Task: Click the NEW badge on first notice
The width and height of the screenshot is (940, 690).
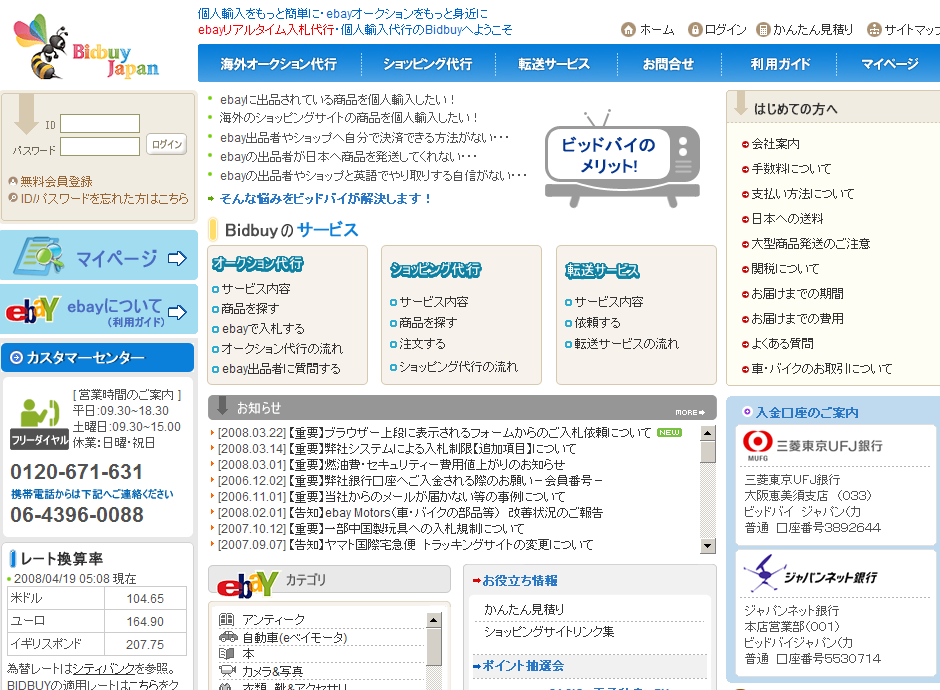Action: click(669, 432)
